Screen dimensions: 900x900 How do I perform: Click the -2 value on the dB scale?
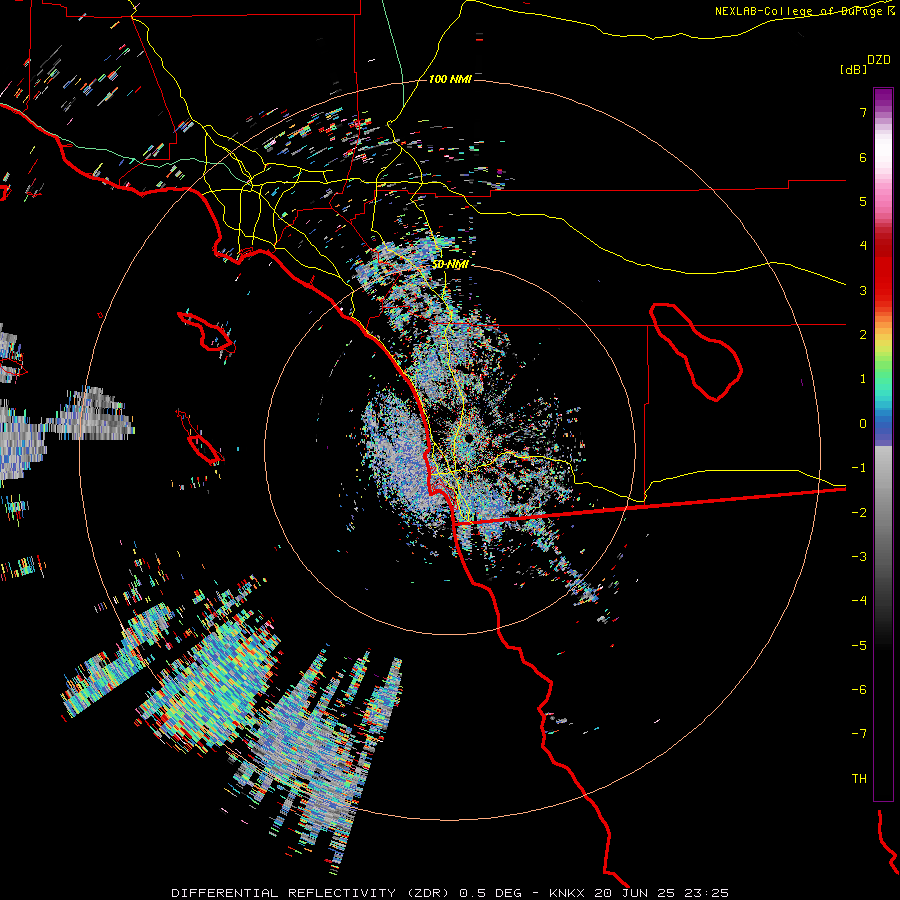point(859,513)
